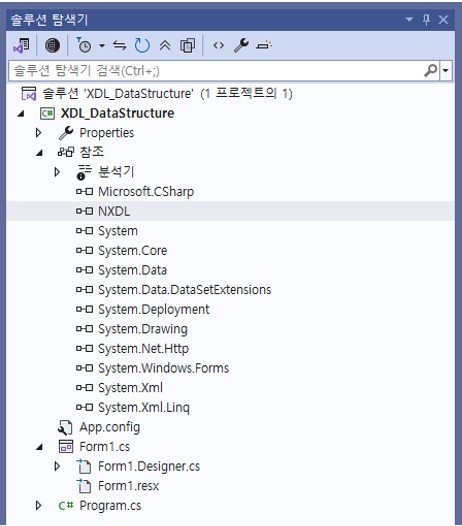This screenshot has height=526, width=462.
Task: Click the View Code angle-brackets icon
Action: point(218,45)
